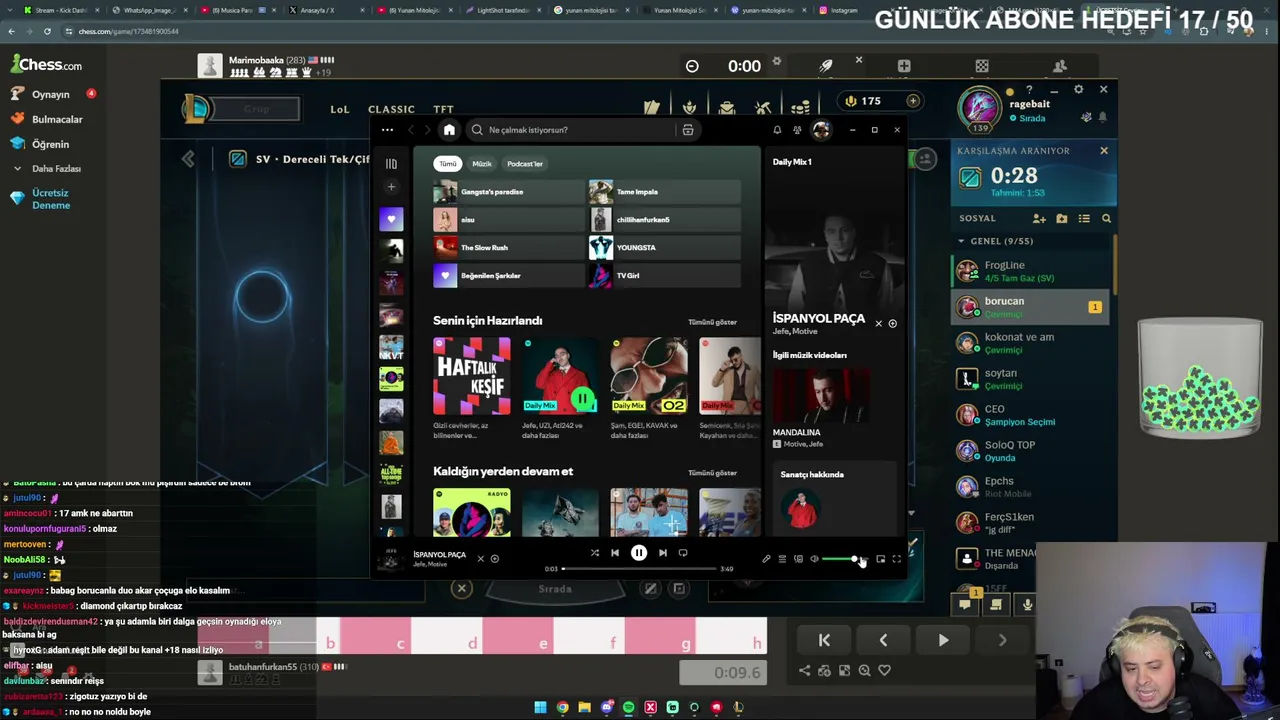The image size is (1280, 720).
Task: Open Oynayın in Chess.com sidebar
Action: click(x=50, y=94)
